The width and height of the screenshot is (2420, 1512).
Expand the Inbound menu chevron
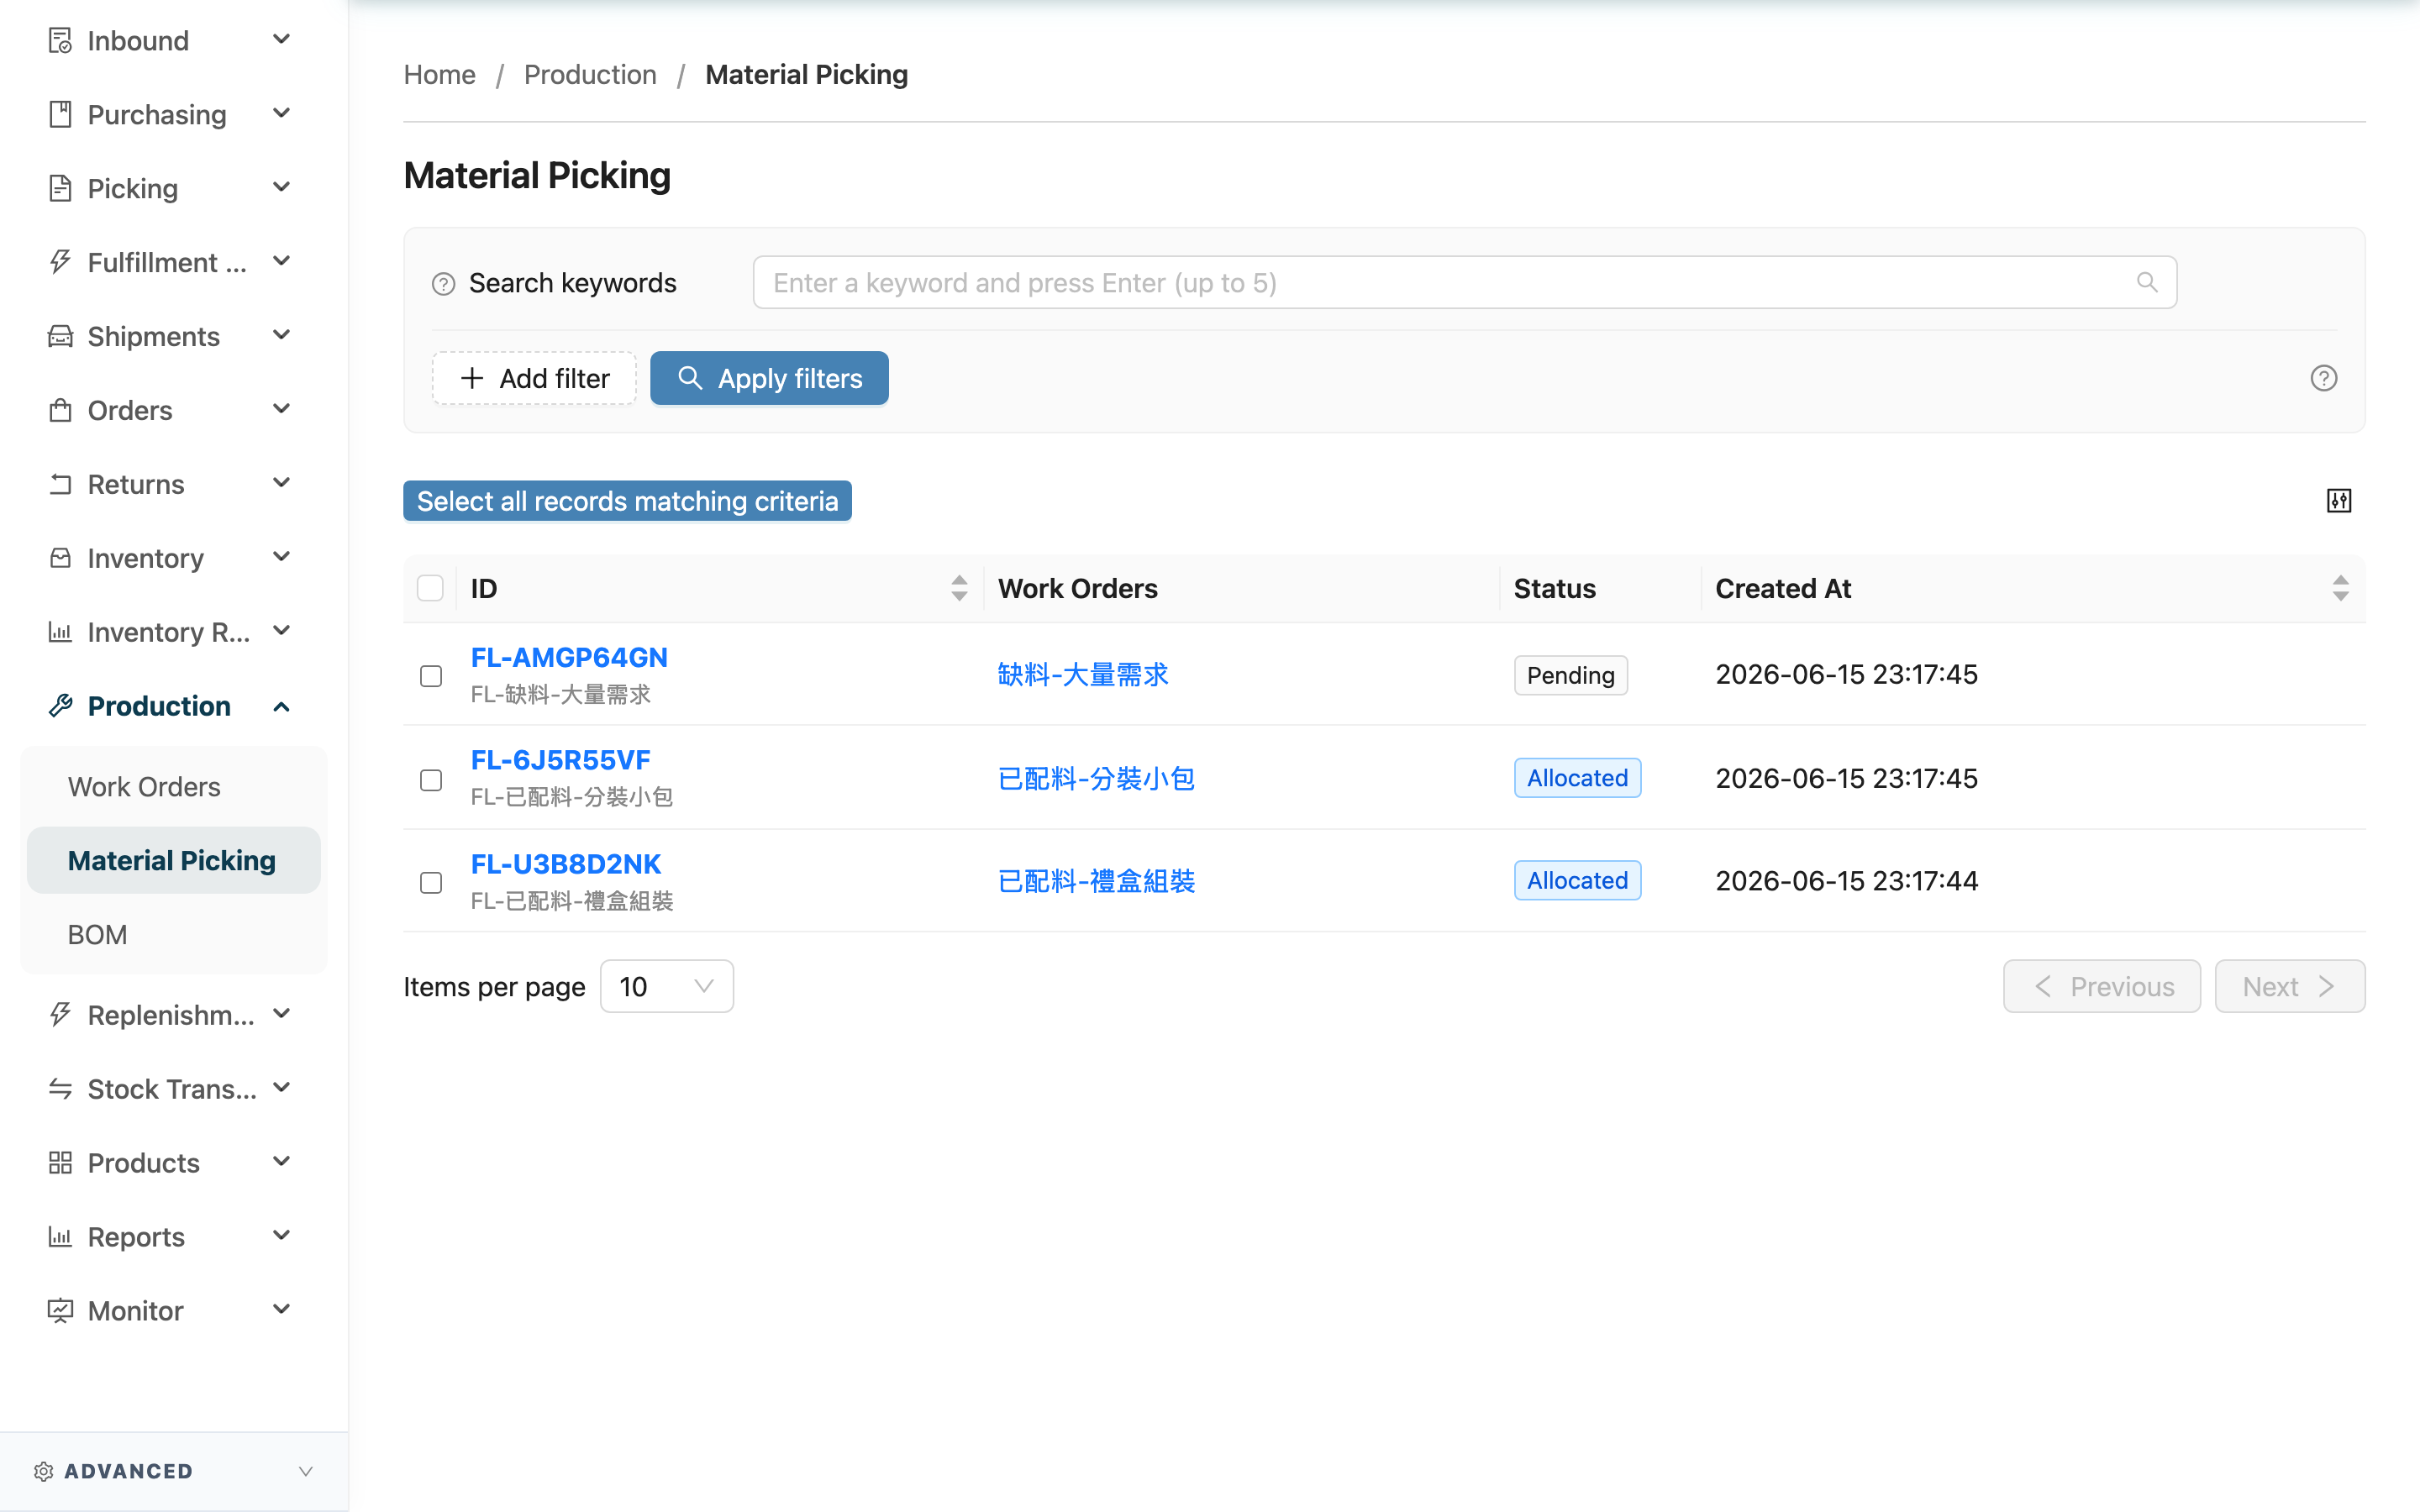pos(282,40)
